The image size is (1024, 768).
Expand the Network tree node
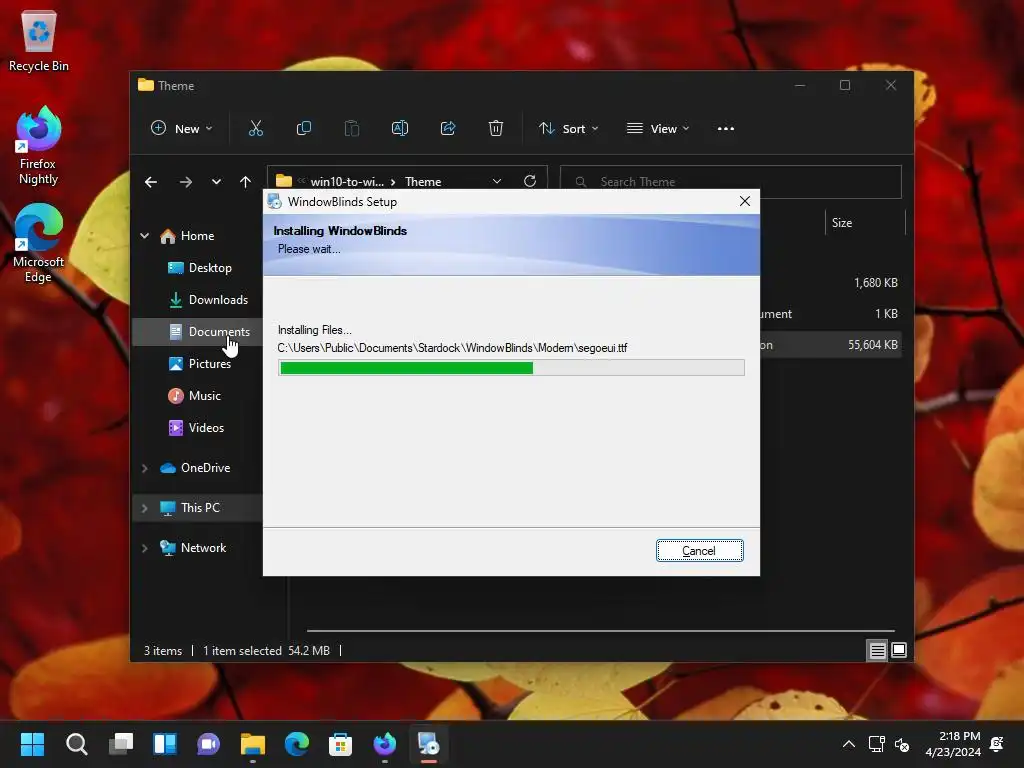point(144,548)
